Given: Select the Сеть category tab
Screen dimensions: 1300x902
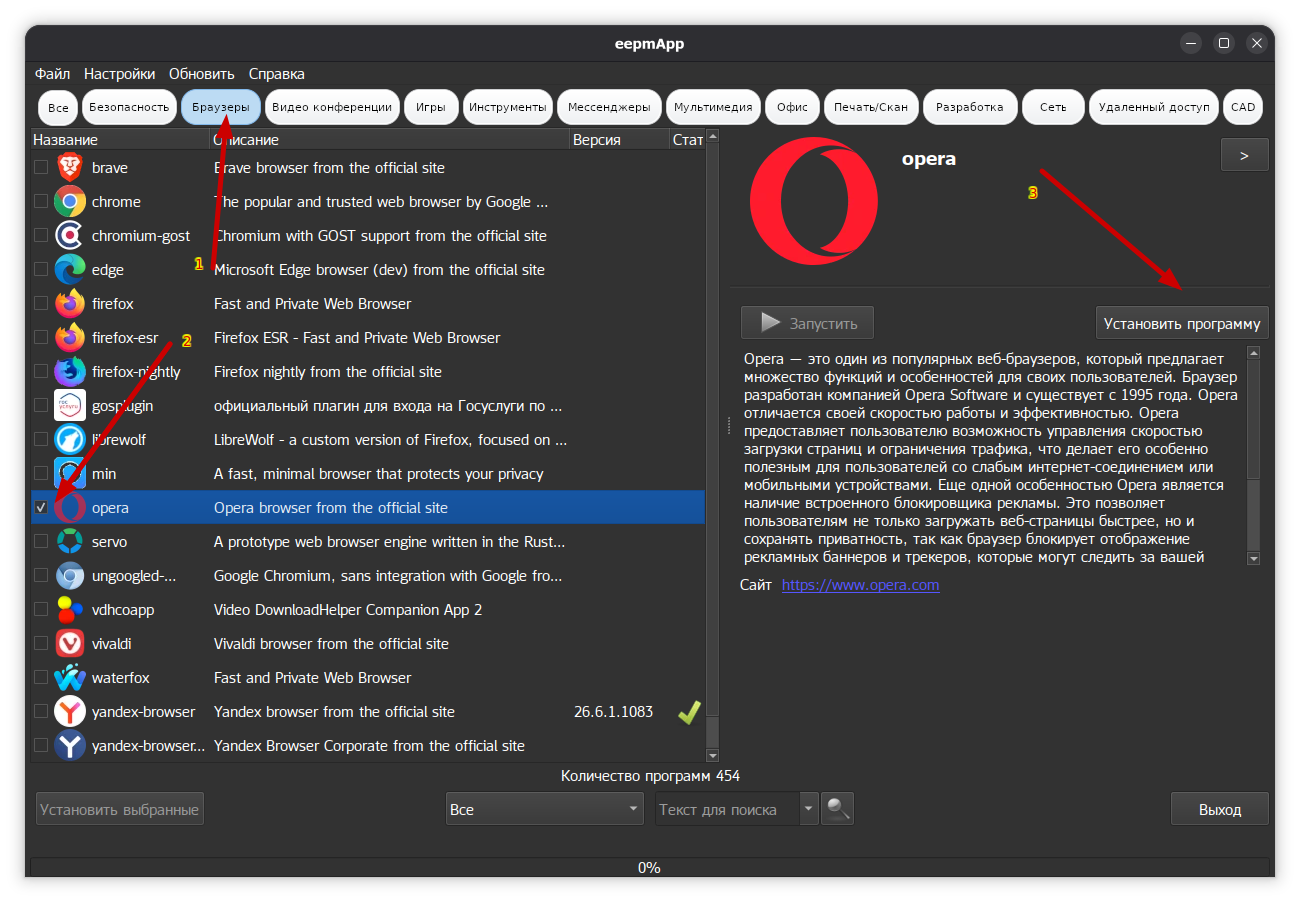Looking at the screenshot, I should (1053, 107).
